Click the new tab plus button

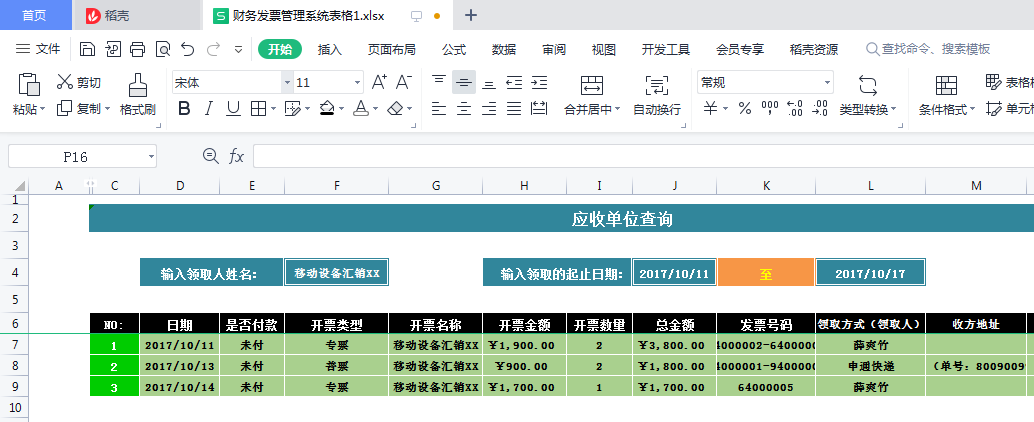click(x=471, y=15)
